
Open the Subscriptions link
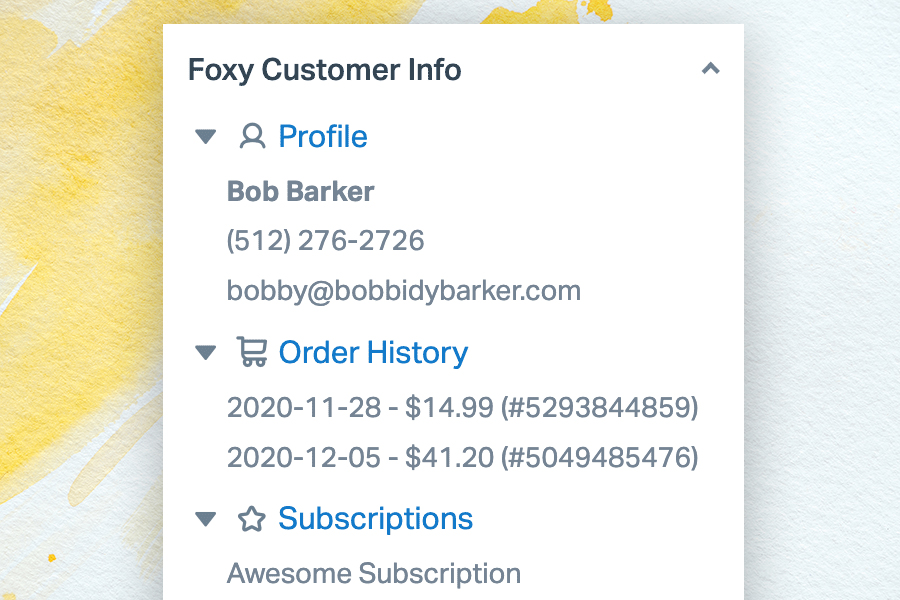(375, 519)
